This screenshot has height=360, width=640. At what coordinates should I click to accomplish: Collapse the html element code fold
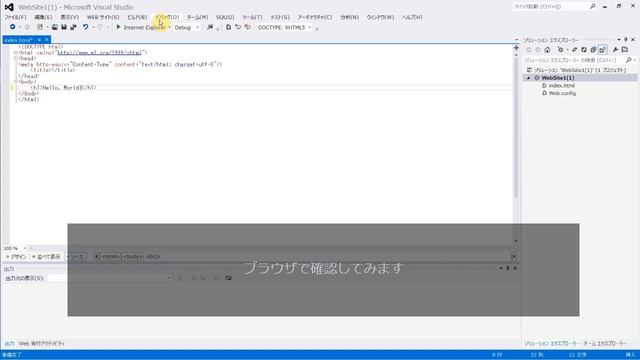coord(16,53)
